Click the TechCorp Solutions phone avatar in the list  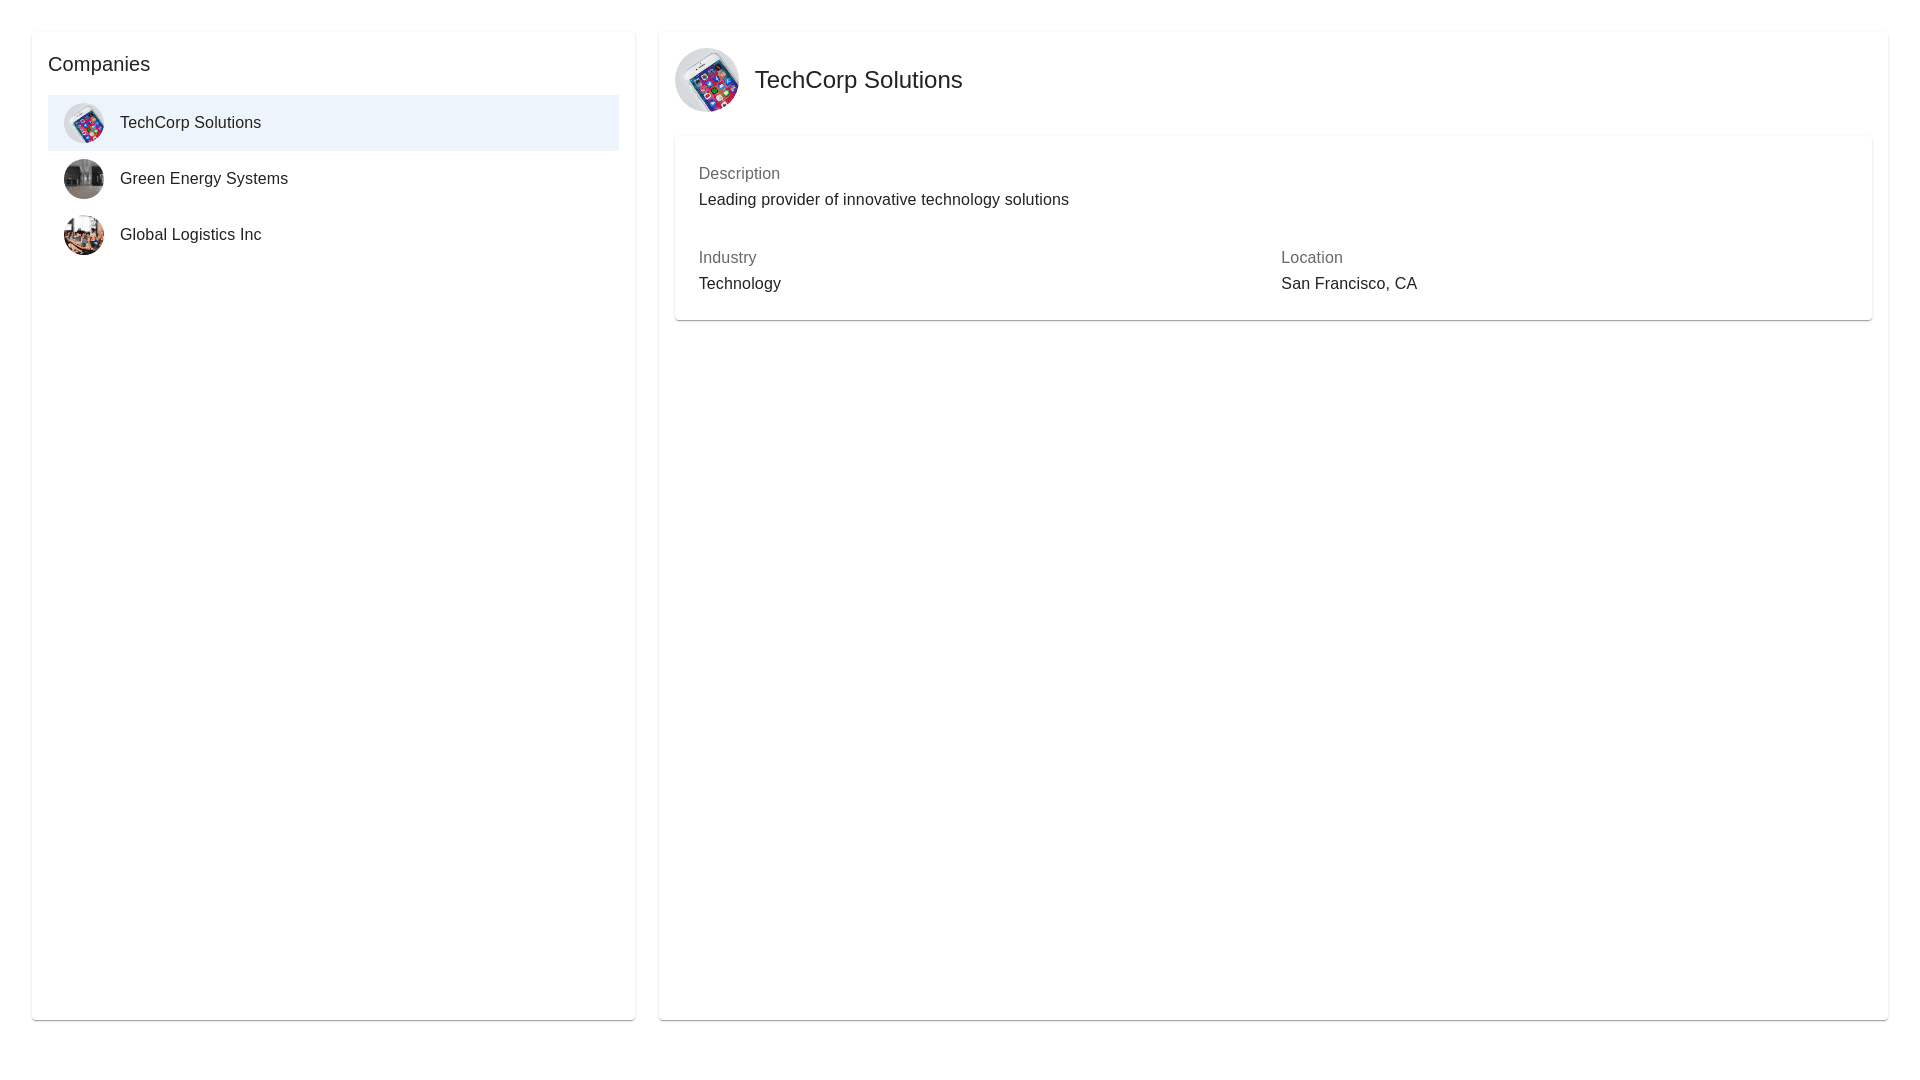click(x=84, y=123)
